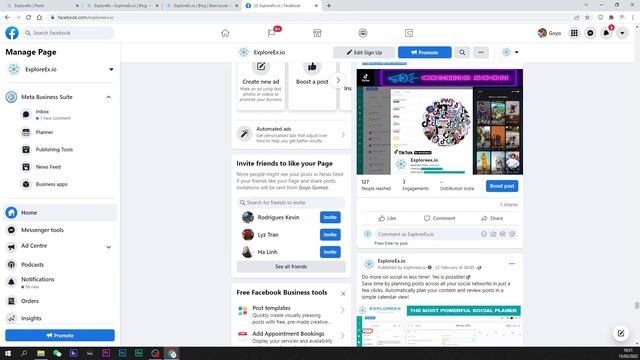640x360 pixels.
Task: Click the Search Facebook field
Action: [x=68, y=33]
